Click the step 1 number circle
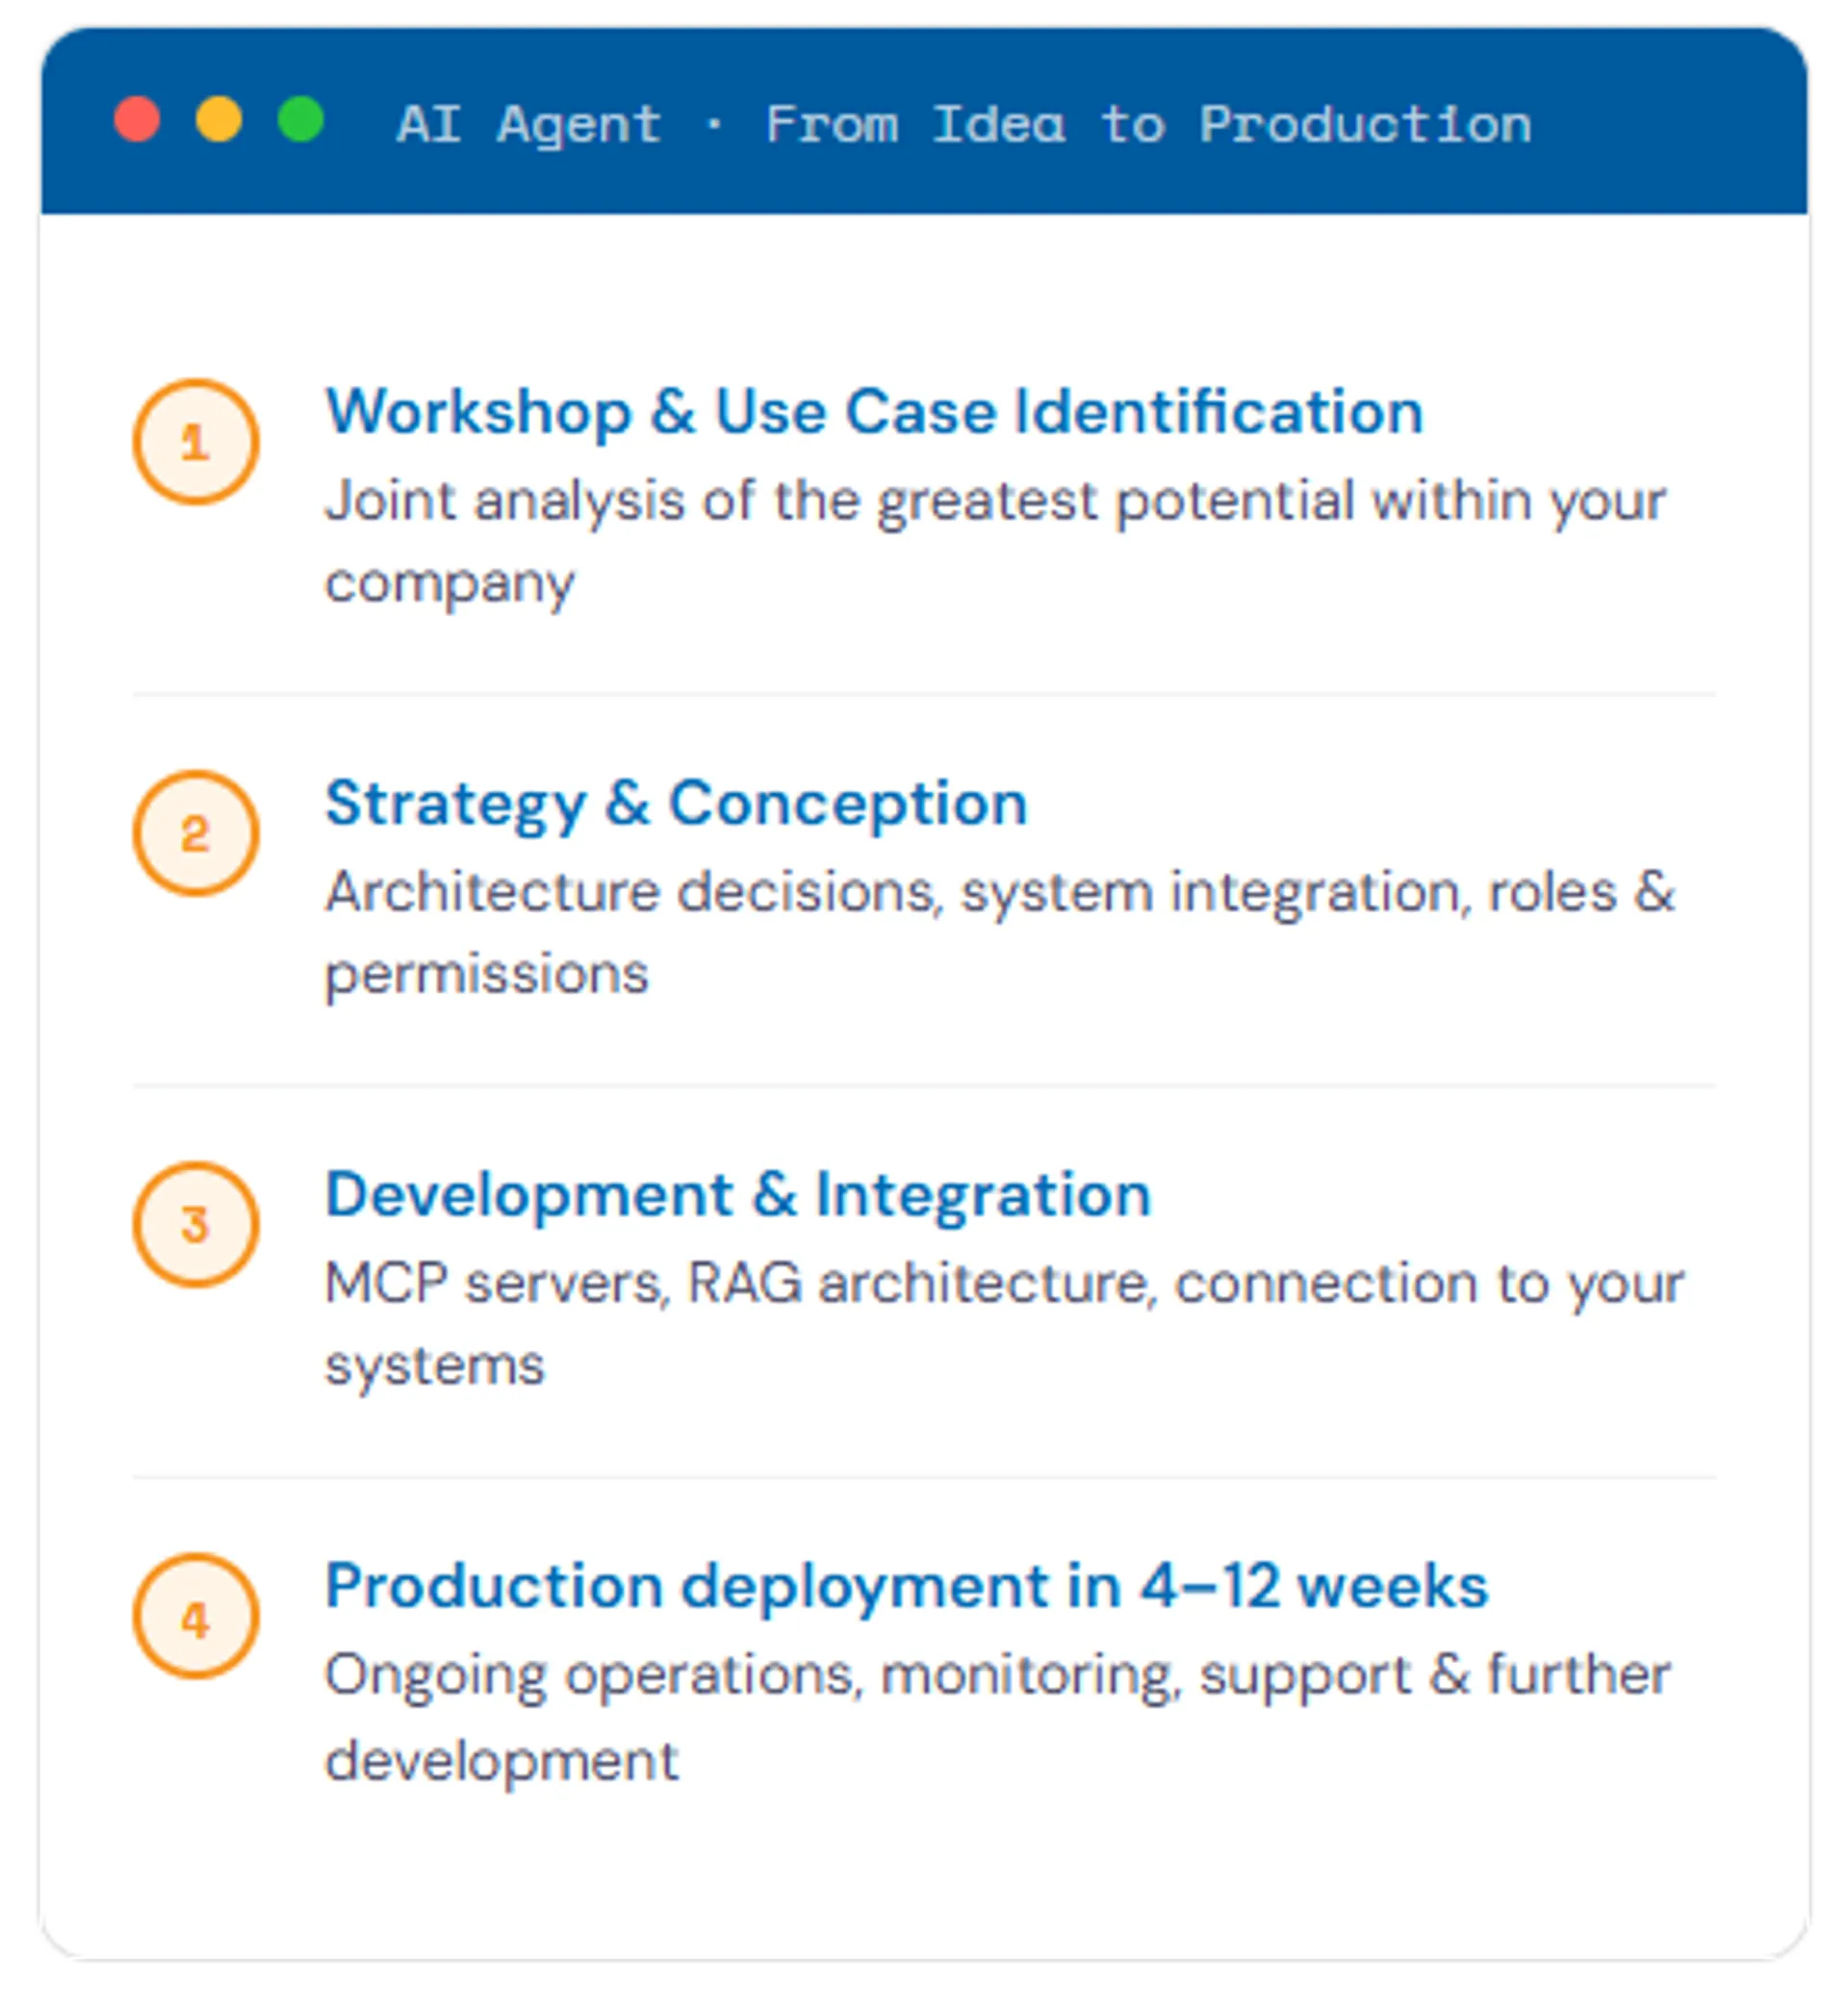Screen dimensions: 1848x1993 (x=196, y=442)
